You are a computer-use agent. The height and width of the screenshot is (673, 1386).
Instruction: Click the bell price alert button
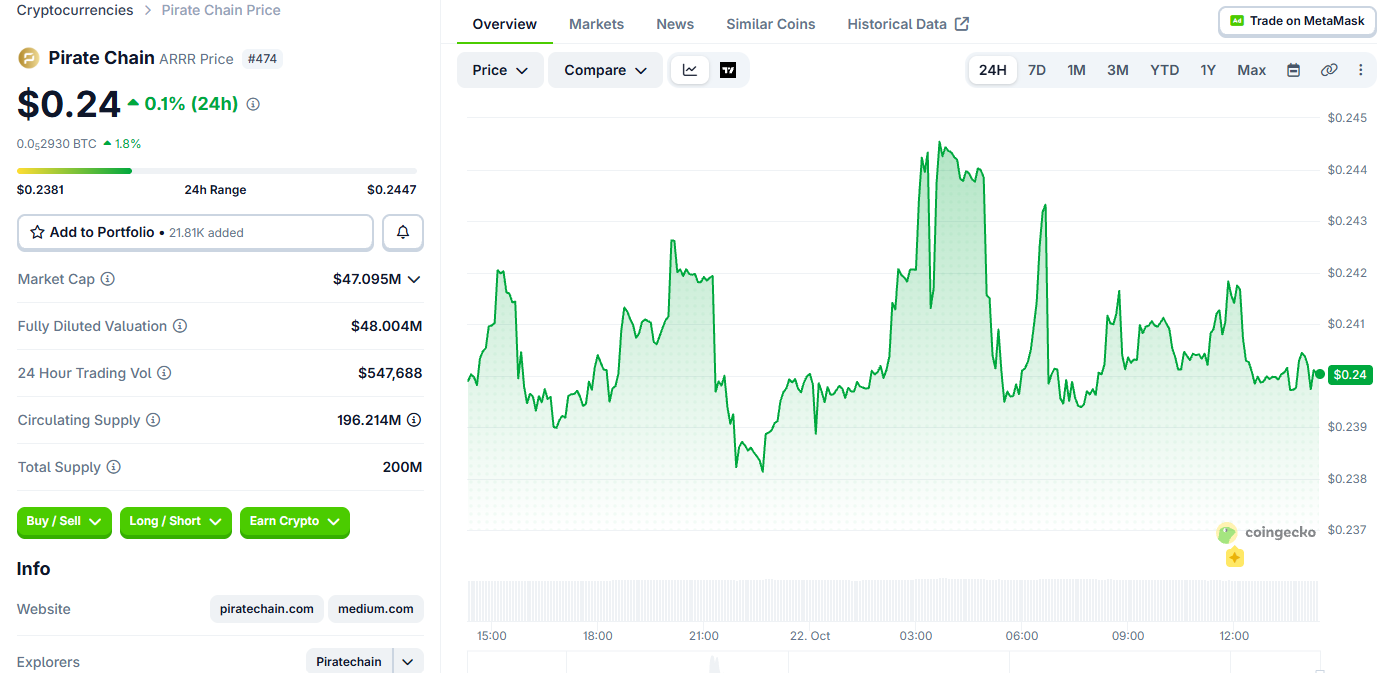pos(403,232)
